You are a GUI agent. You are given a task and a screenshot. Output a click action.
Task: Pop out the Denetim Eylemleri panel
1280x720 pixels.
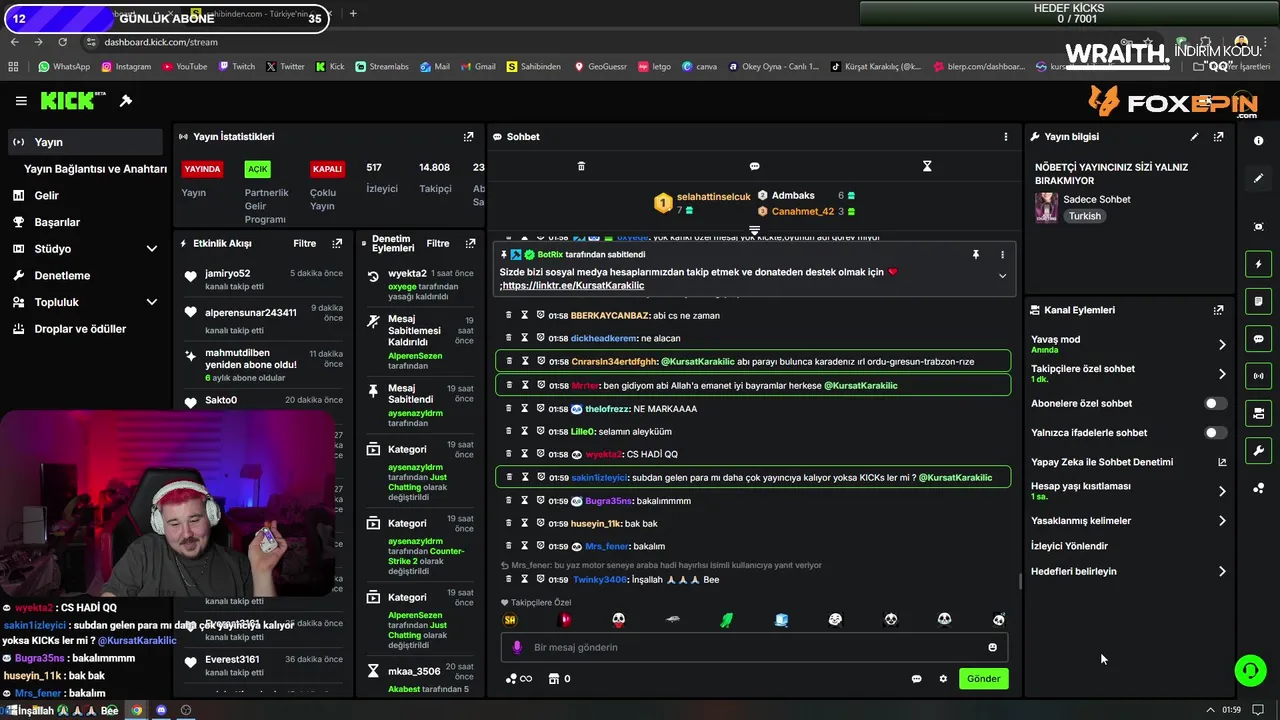[x=470, y=243]
